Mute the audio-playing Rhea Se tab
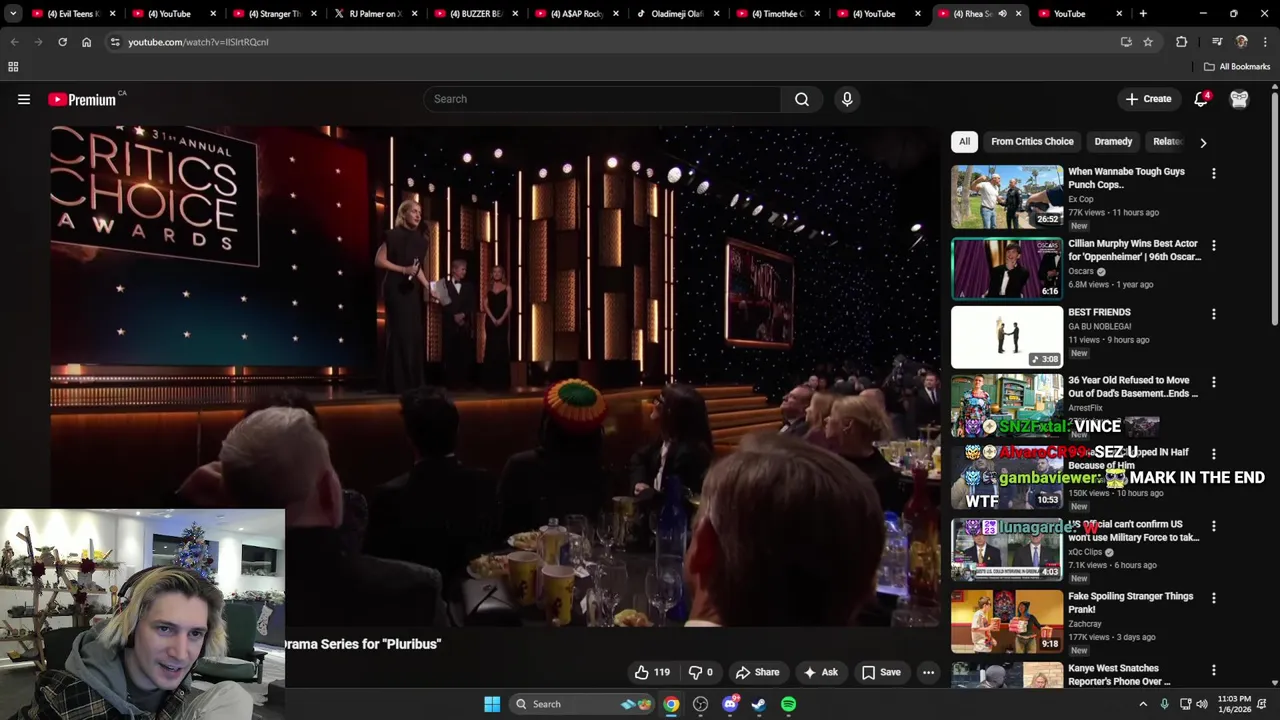Viewport: 1280px width, 720px height. click(x=1002, y=14)
